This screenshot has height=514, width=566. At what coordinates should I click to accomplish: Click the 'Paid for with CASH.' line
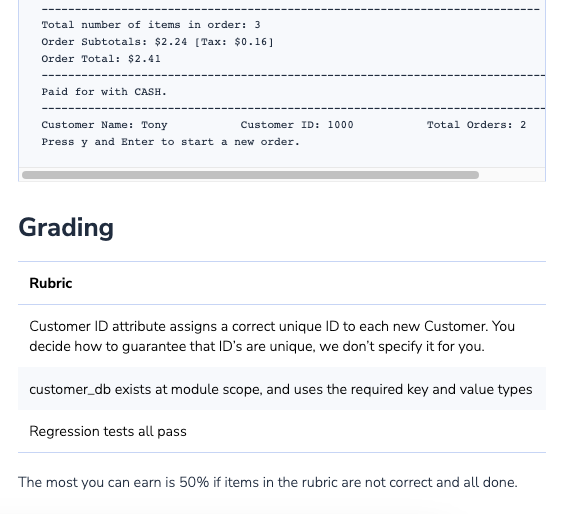(104, 92)
